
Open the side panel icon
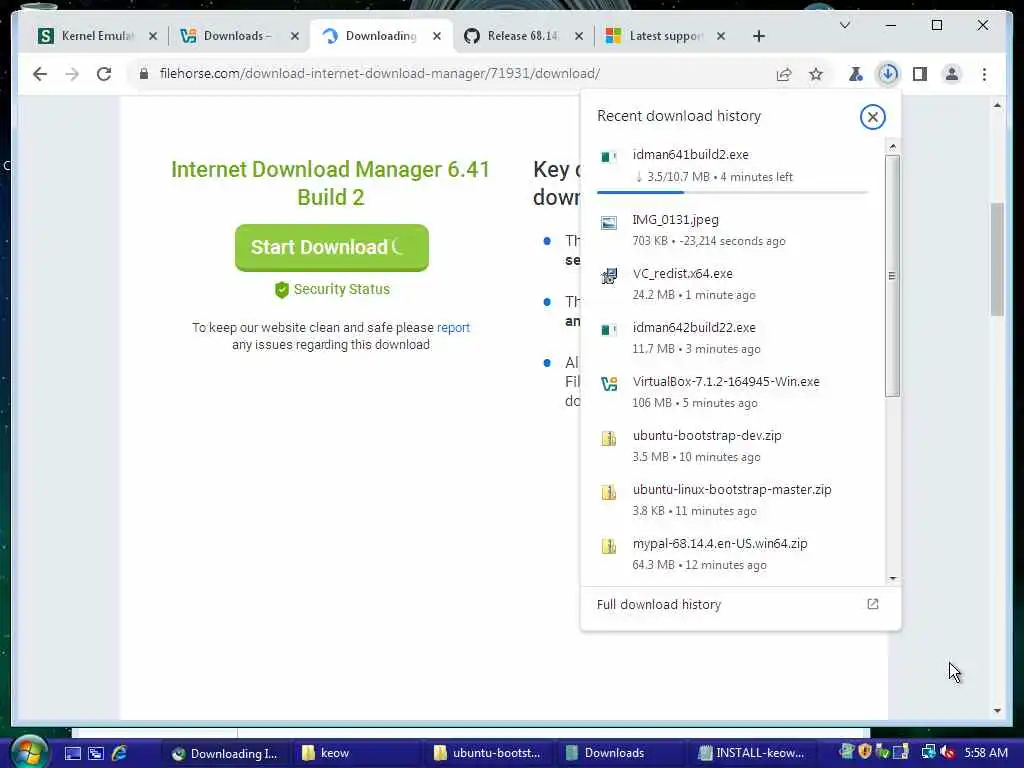tap(920, 74)
